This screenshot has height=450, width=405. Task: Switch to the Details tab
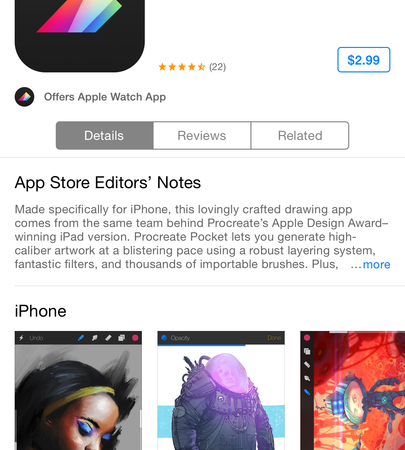(105, 136)
